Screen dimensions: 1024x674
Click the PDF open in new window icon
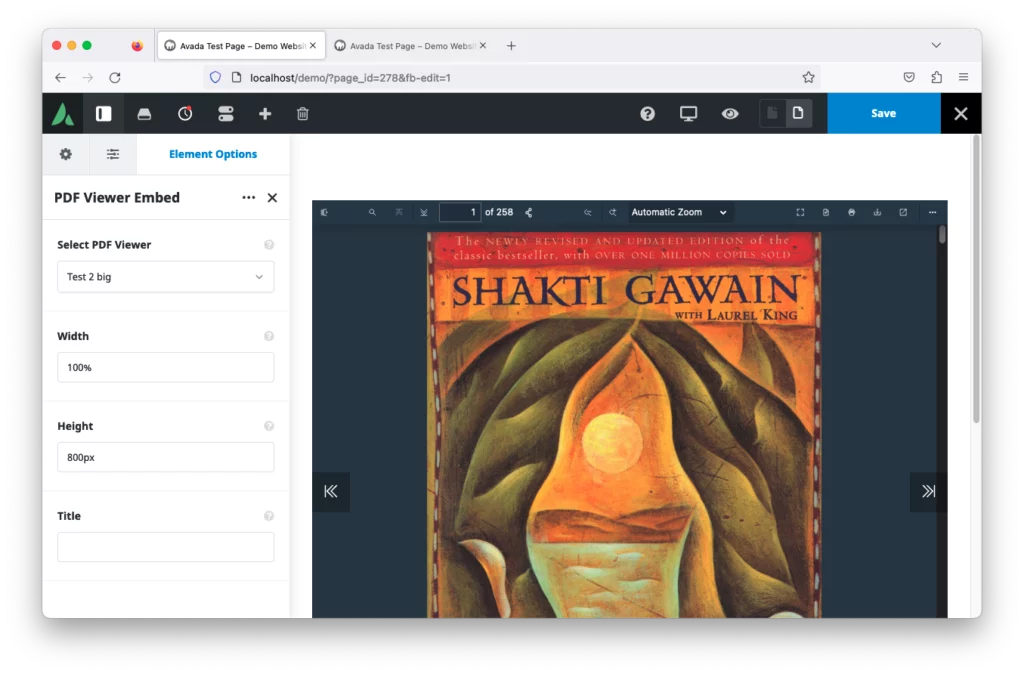(903, 212)
